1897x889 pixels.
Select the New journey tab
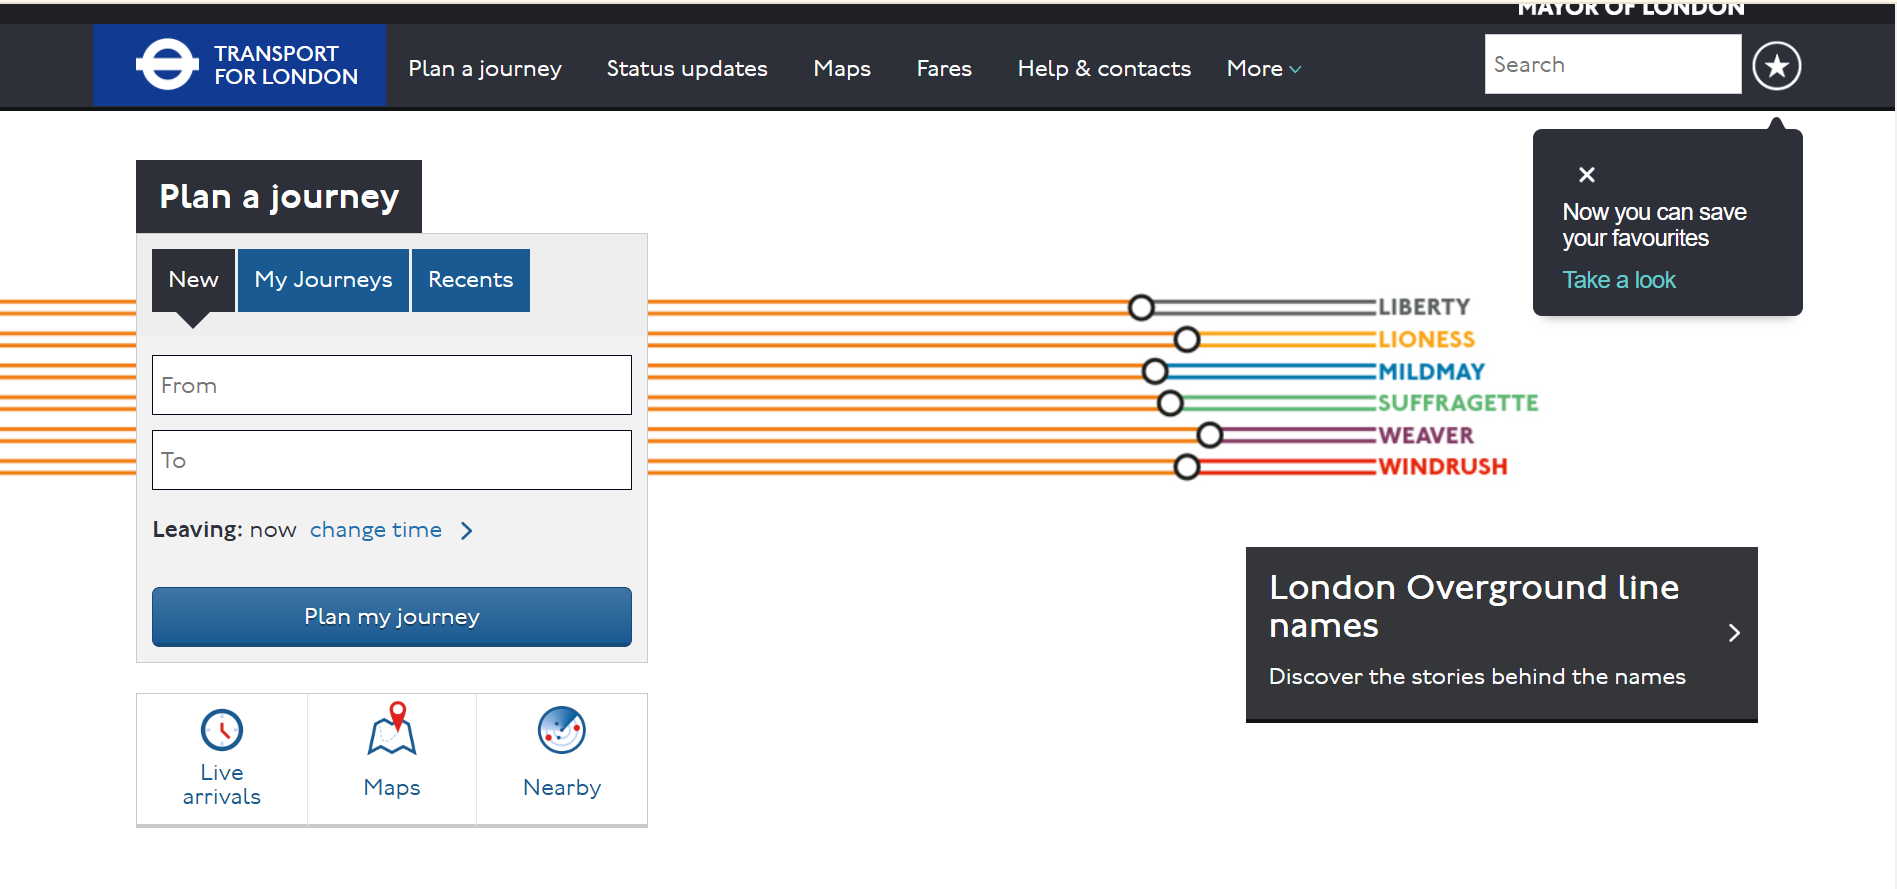(x=193, y=280)
